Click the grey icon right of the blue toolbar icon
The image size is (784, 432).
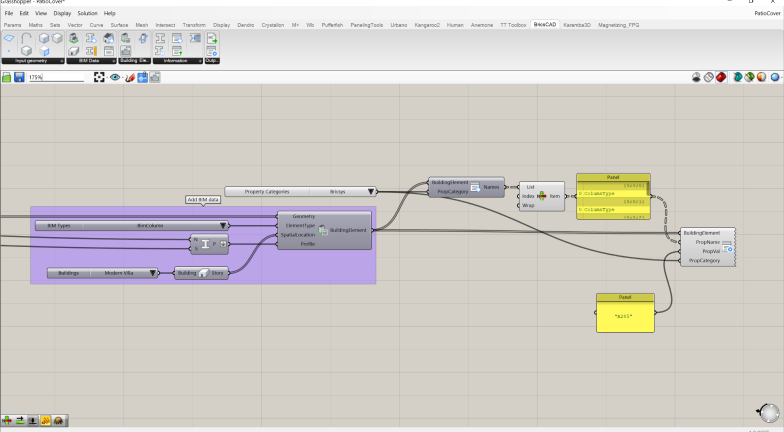coord(155,77)
